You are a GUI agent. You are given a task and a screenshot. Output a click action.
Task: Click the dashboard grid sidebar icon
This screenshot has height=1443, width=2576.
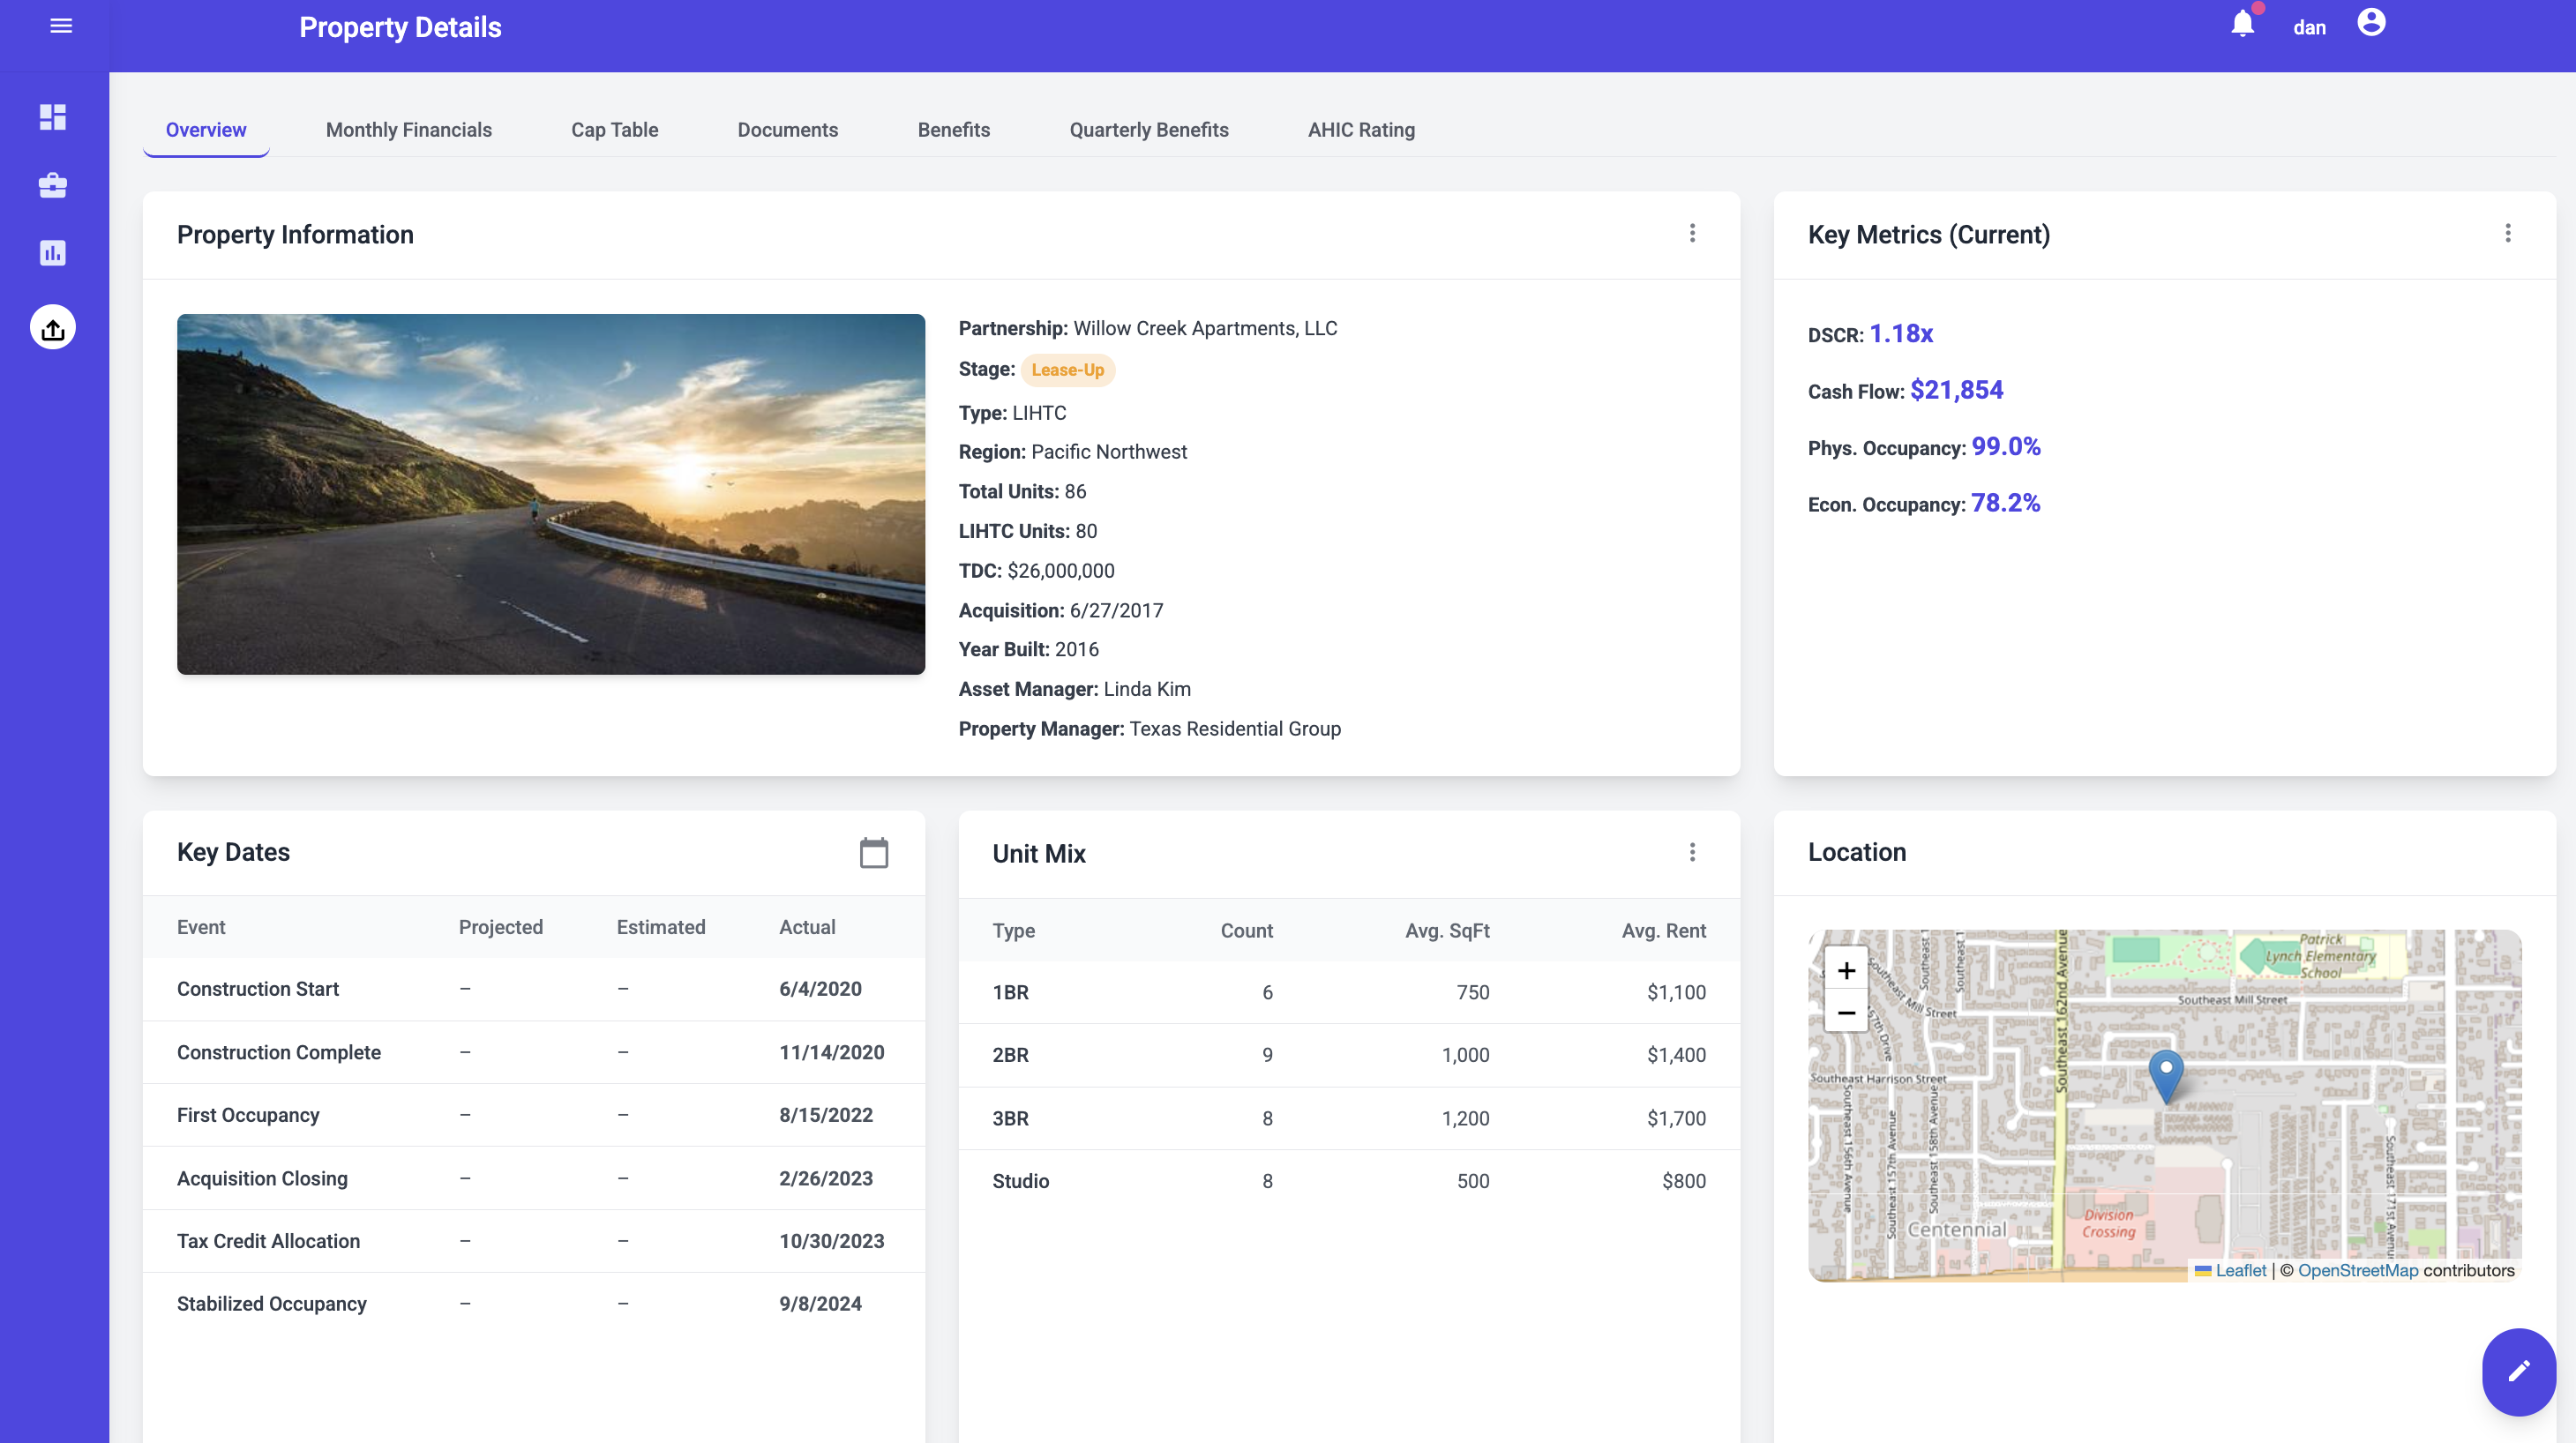tap(53, 117)
